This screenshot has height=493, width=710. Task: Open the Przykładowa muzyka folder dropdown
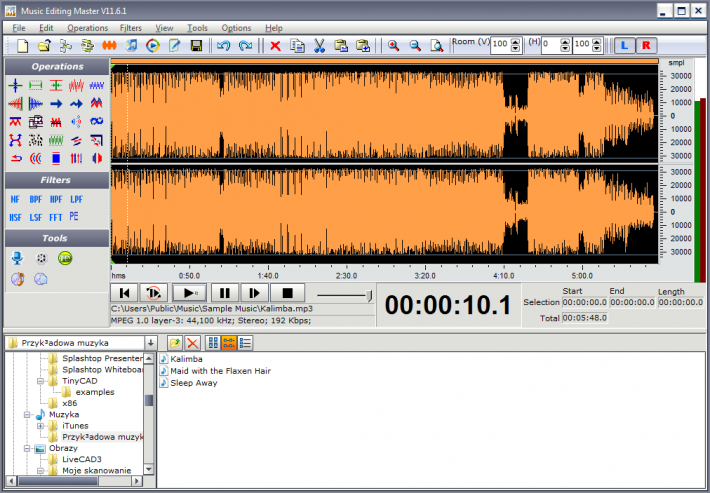150,343
